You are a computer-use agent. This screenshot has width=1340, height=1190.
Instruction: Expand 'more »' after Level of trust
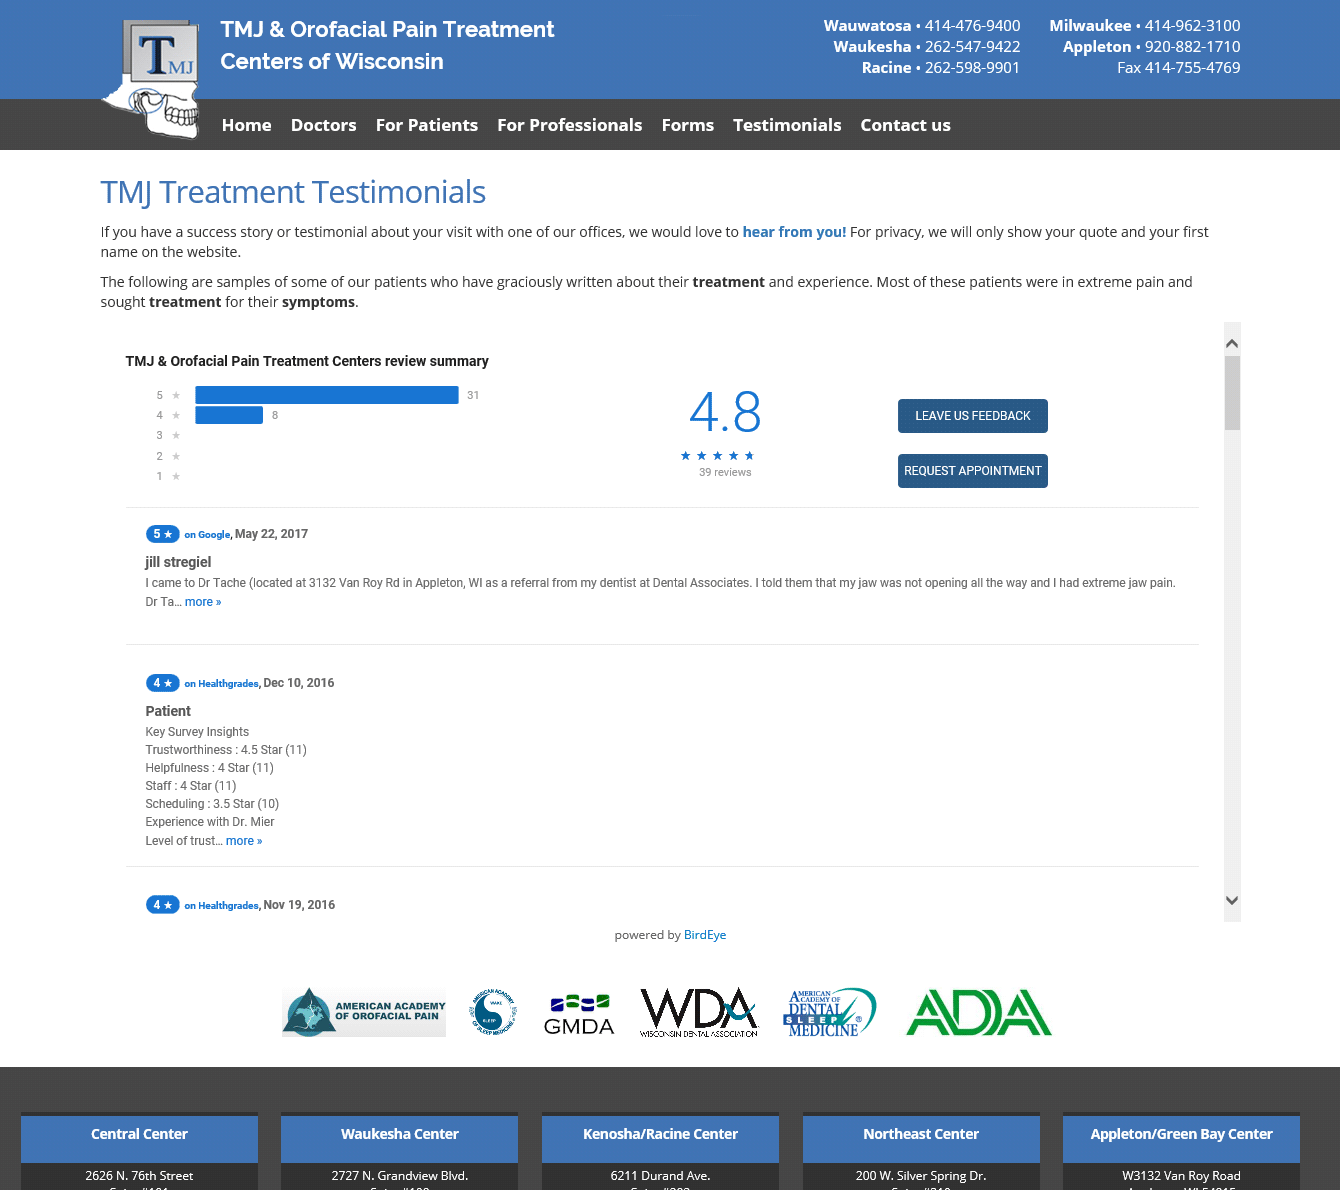[244, 841]
